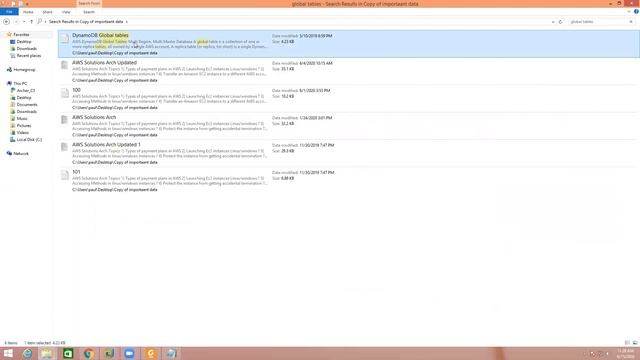Open Videos folder under This PC
The height and width of the screenshot is (360, 640).
click(22, 132)
